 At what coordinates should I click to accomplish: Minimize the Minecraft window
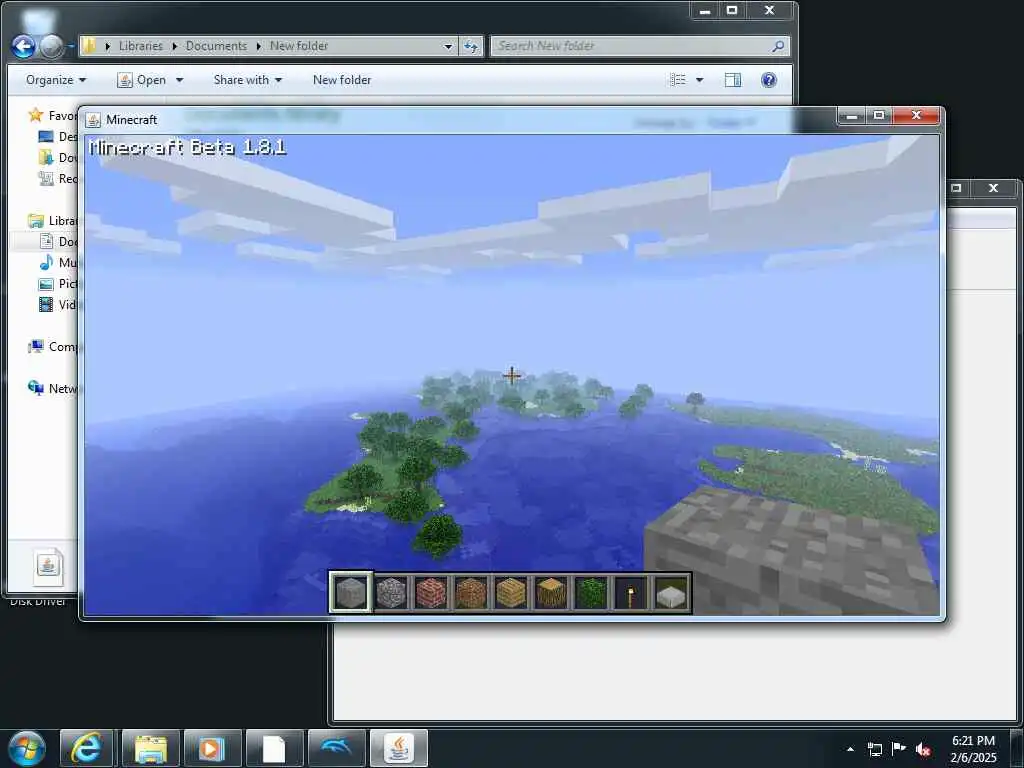tap(852, 116)
